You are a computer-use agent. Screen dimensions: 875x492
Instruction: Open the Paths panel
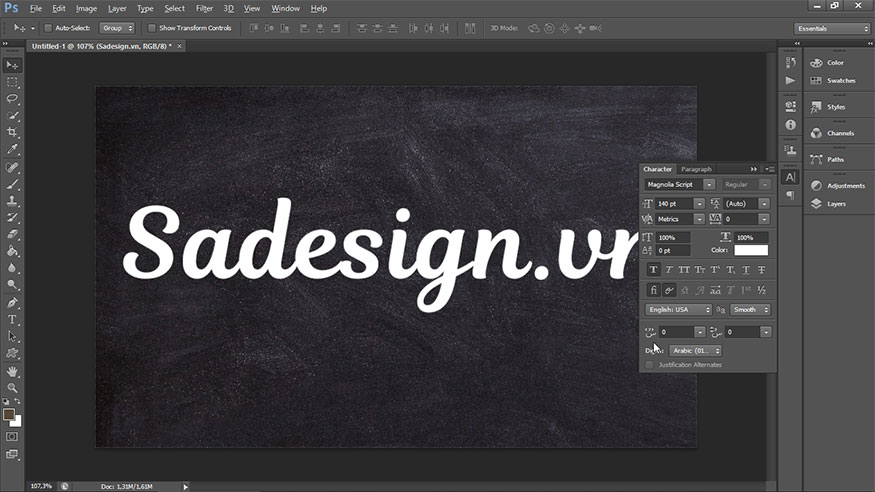pos(835,160)
